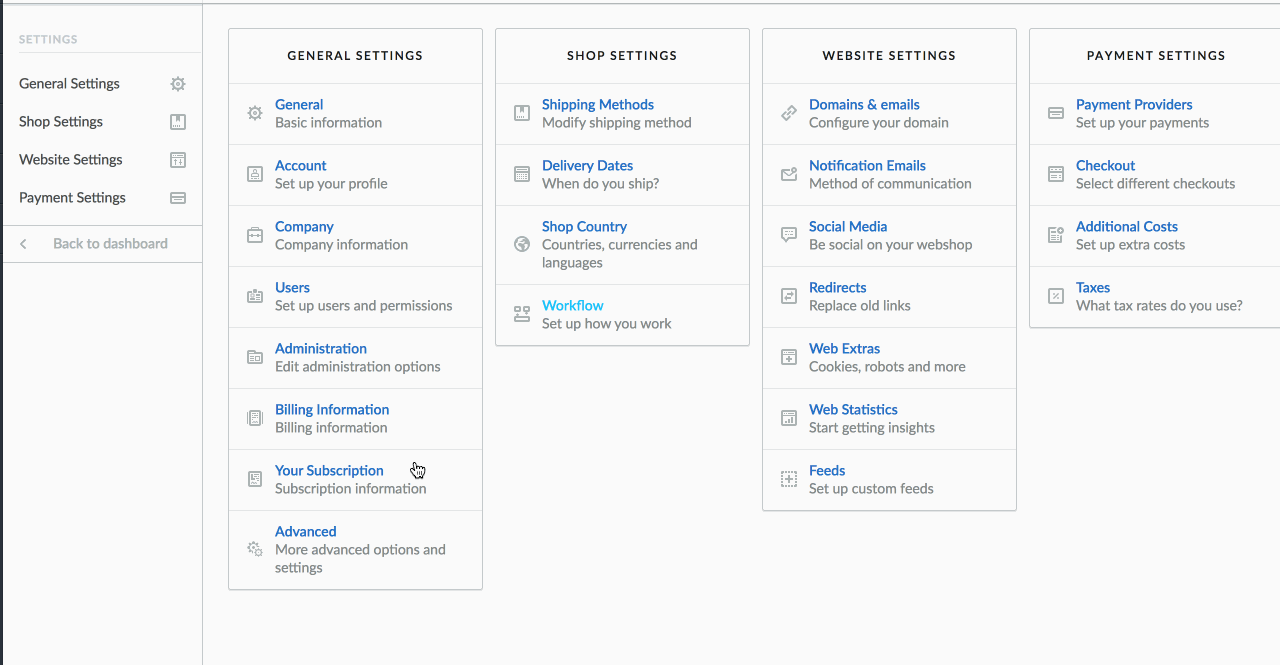Open the General basic information link

[299, 105]
